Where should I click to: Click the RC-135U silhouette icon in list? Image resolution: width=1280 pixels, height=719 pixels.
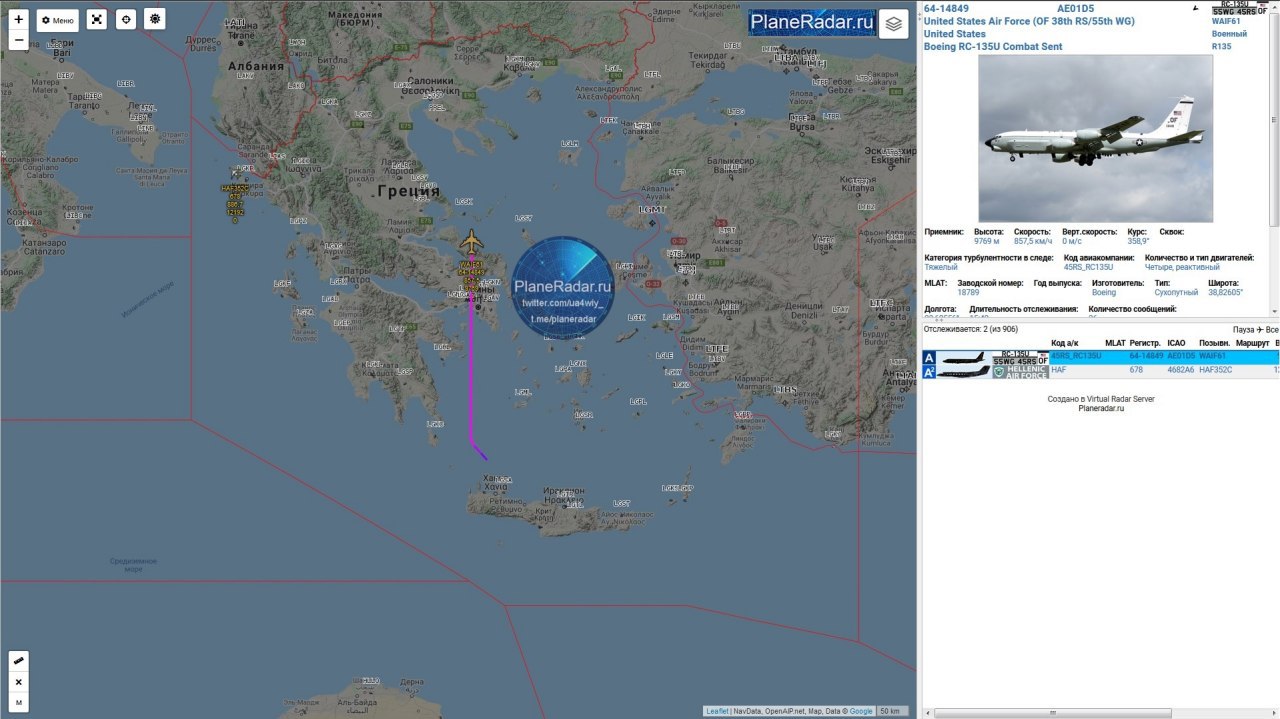tap(965, 357)
